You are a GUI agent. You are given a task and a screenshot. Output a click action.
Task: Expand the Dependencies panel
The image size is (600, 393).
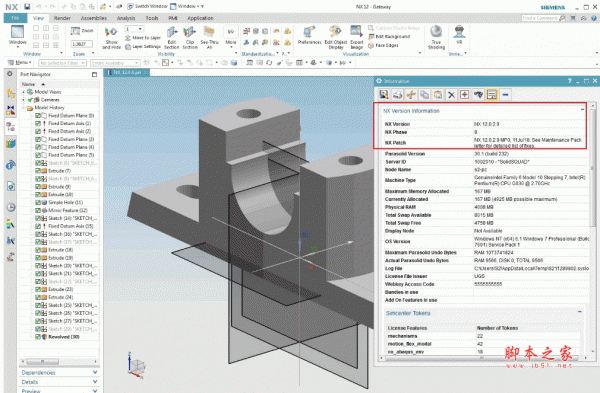coord(59,372)
